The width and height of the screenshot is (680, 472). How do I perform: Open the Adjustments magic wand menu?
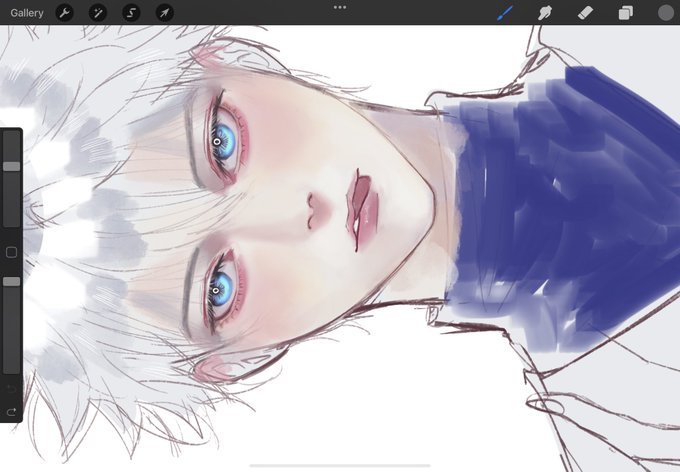98,13
